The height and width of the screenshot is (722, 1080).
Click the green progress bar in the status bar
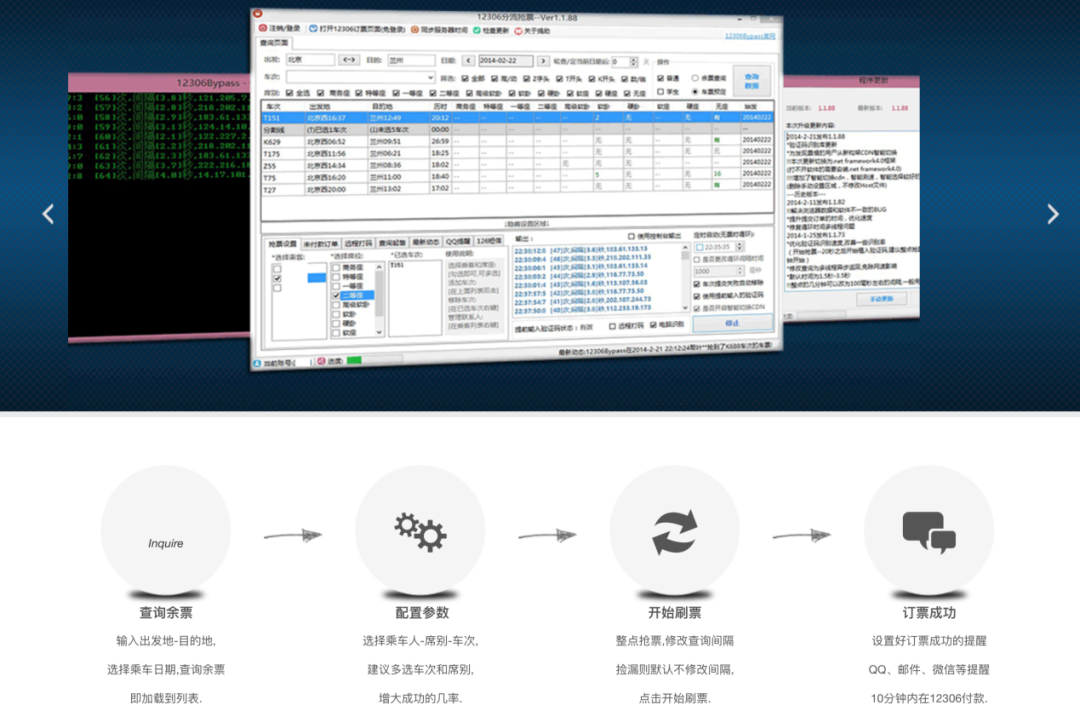point(354,361)
